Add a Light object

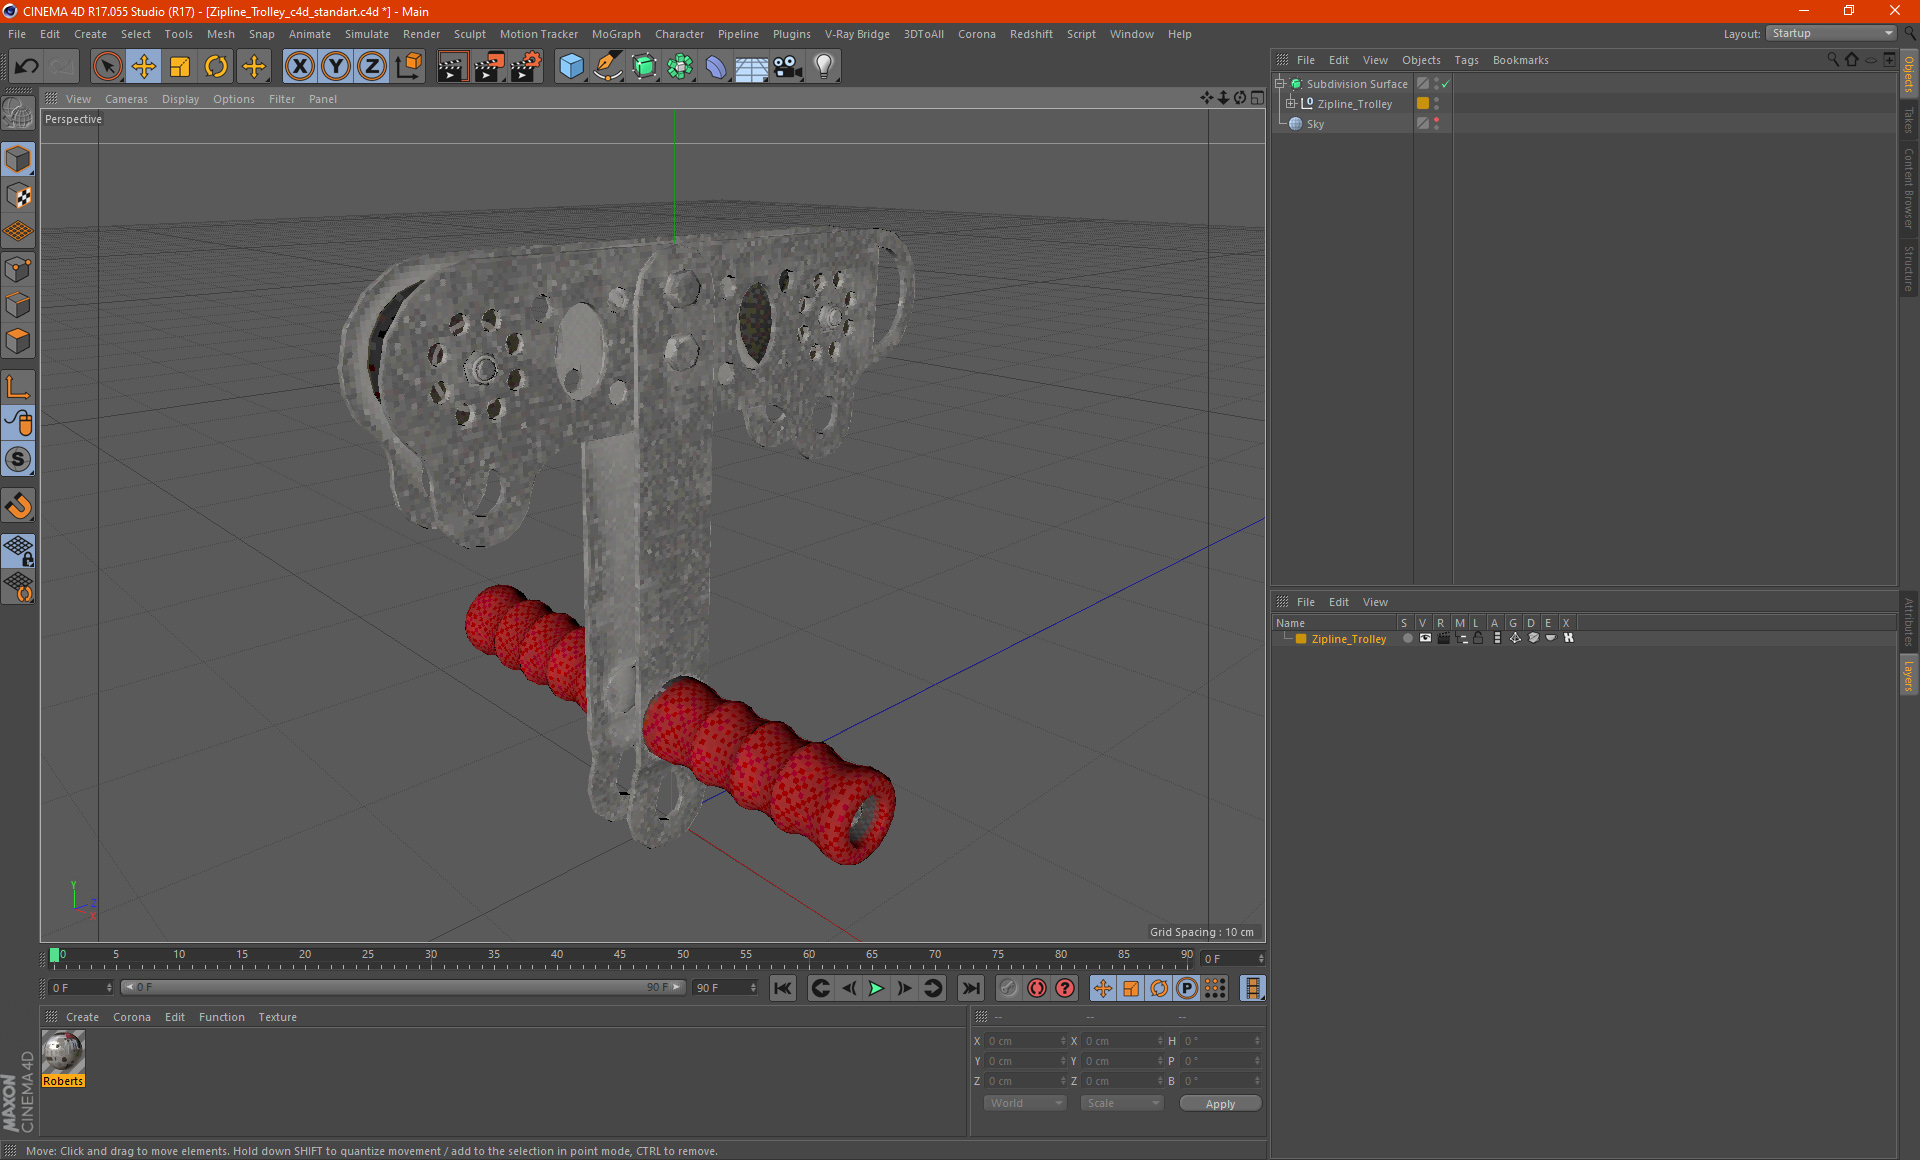coord(824,67)
